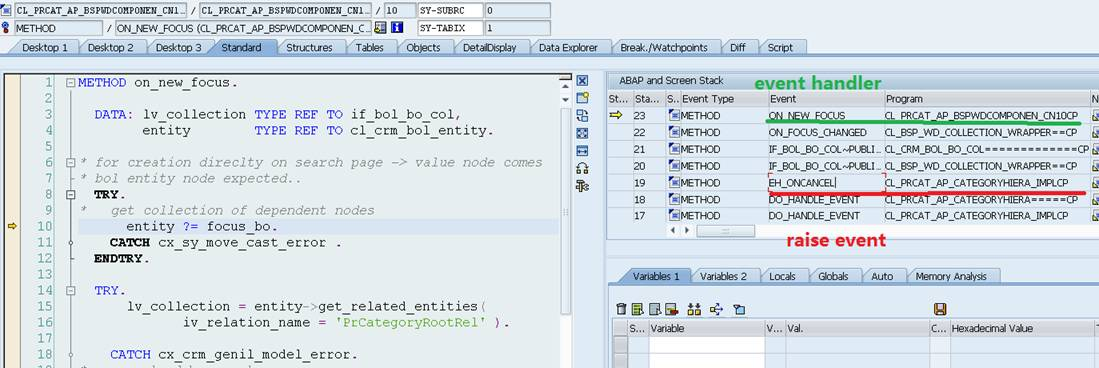This screenshot has height=368, width=1099.
Task: Click ABAP stack horizontal scroll left arrow
Action: (674, 230)
